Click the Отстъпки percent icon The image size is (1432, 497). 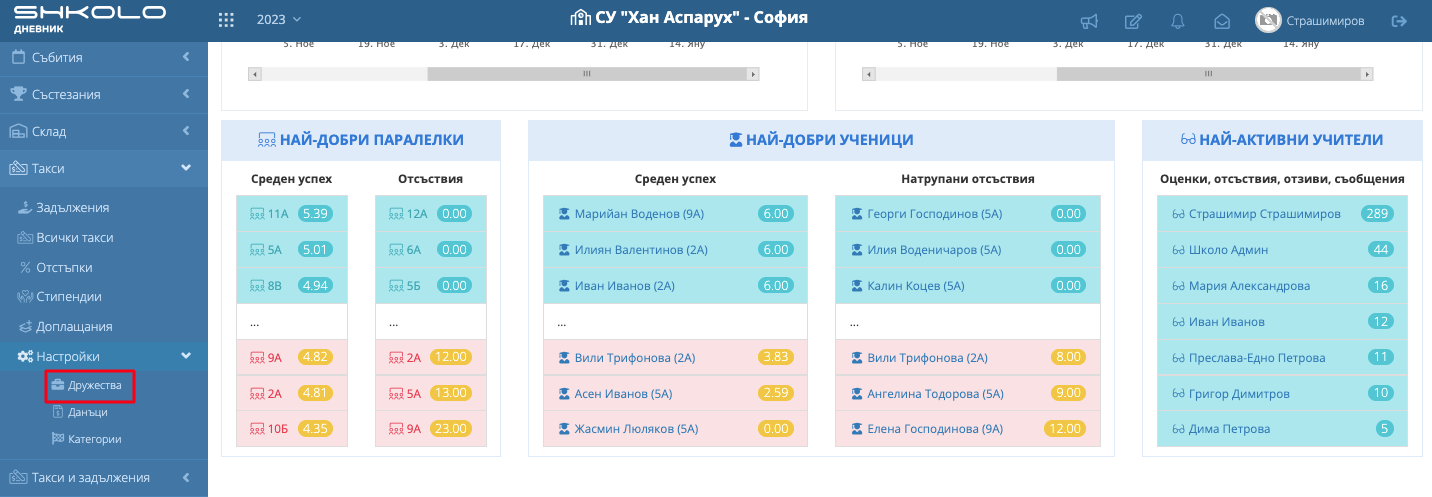pos(26,268)
